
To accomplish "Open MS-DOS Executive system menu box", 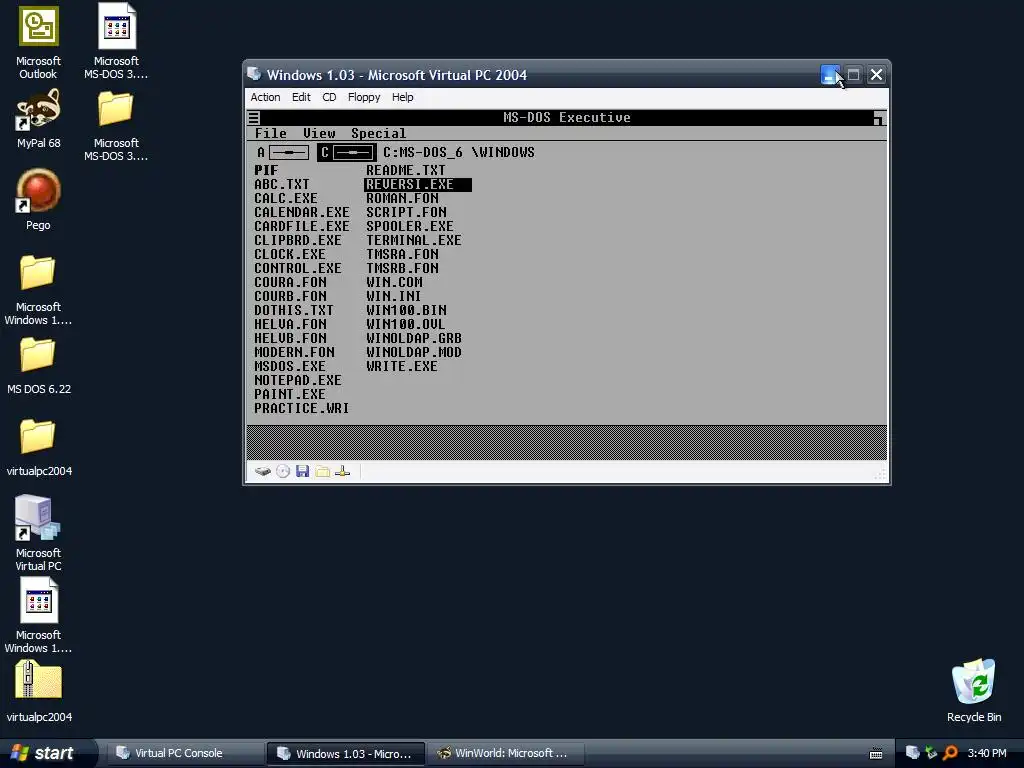I will click(x=254, y=118).
